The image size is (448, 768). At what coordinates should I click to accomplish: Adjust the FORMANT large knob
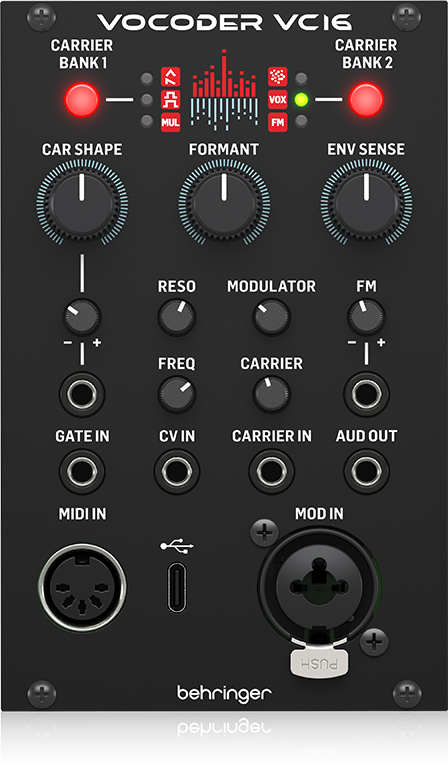tap(224, 202)
